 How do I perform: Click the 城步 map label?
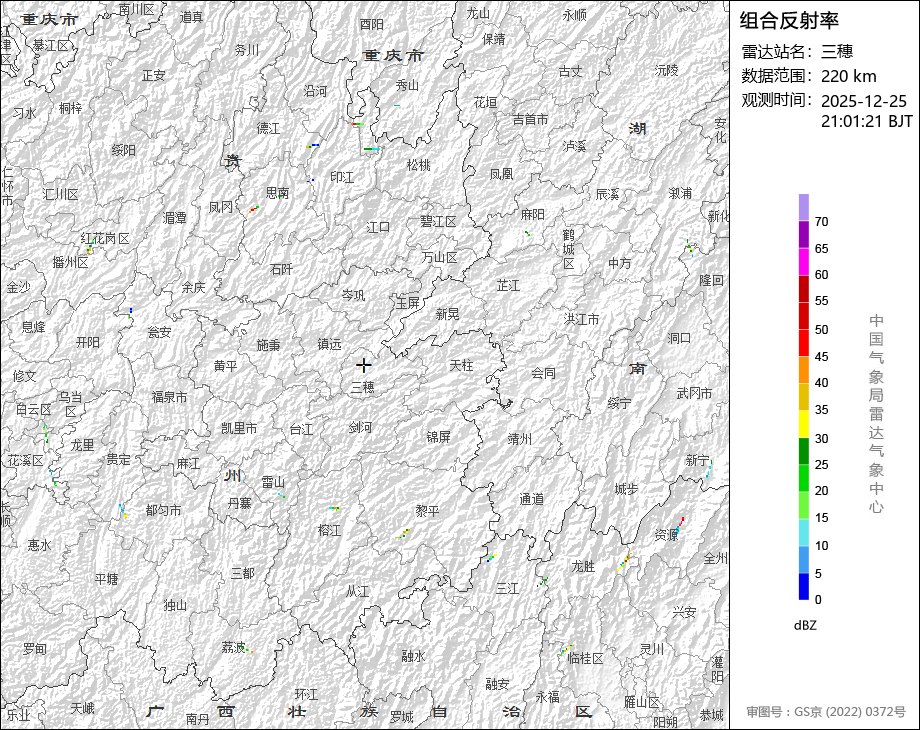627,489
